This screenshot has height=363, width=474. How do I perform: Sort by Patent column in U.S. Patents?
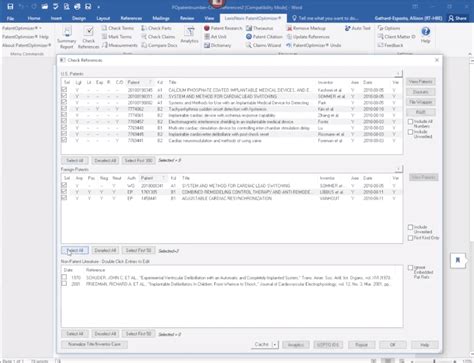(140, 82)
